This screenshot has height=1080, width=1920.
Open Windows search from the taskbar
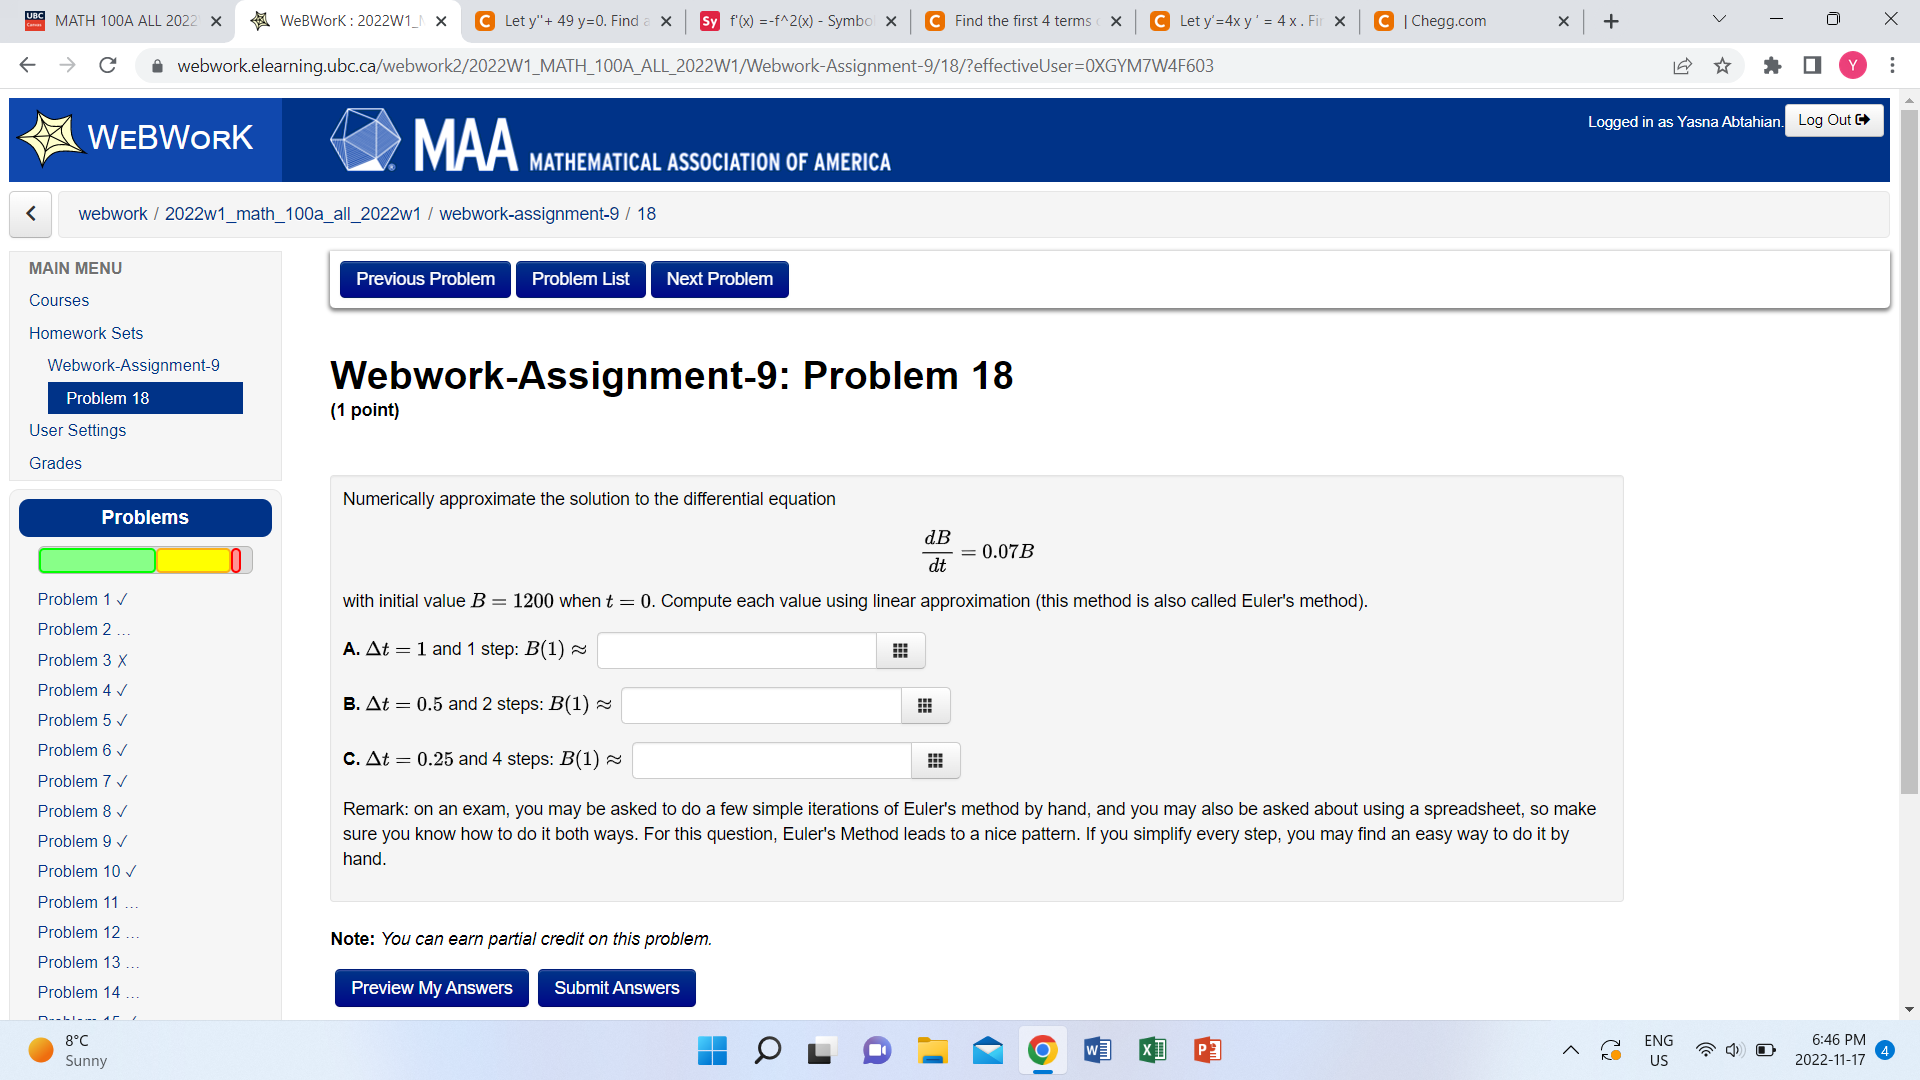(x=767, y=1050)
